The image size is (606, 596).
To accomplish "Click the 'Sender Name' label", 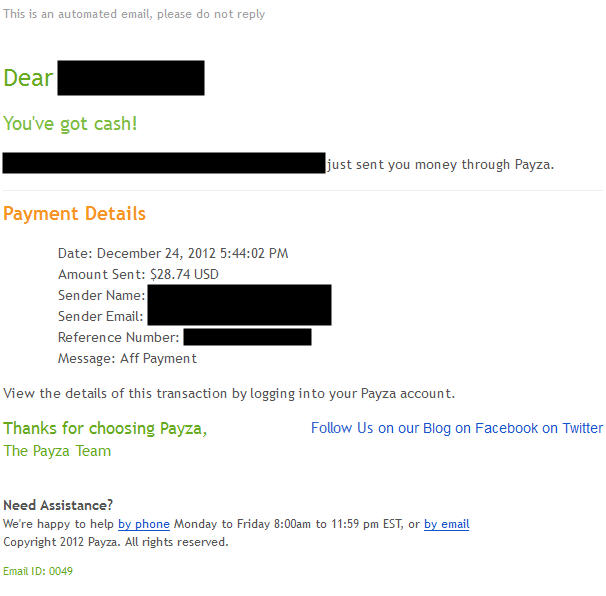I will point(102,296).
